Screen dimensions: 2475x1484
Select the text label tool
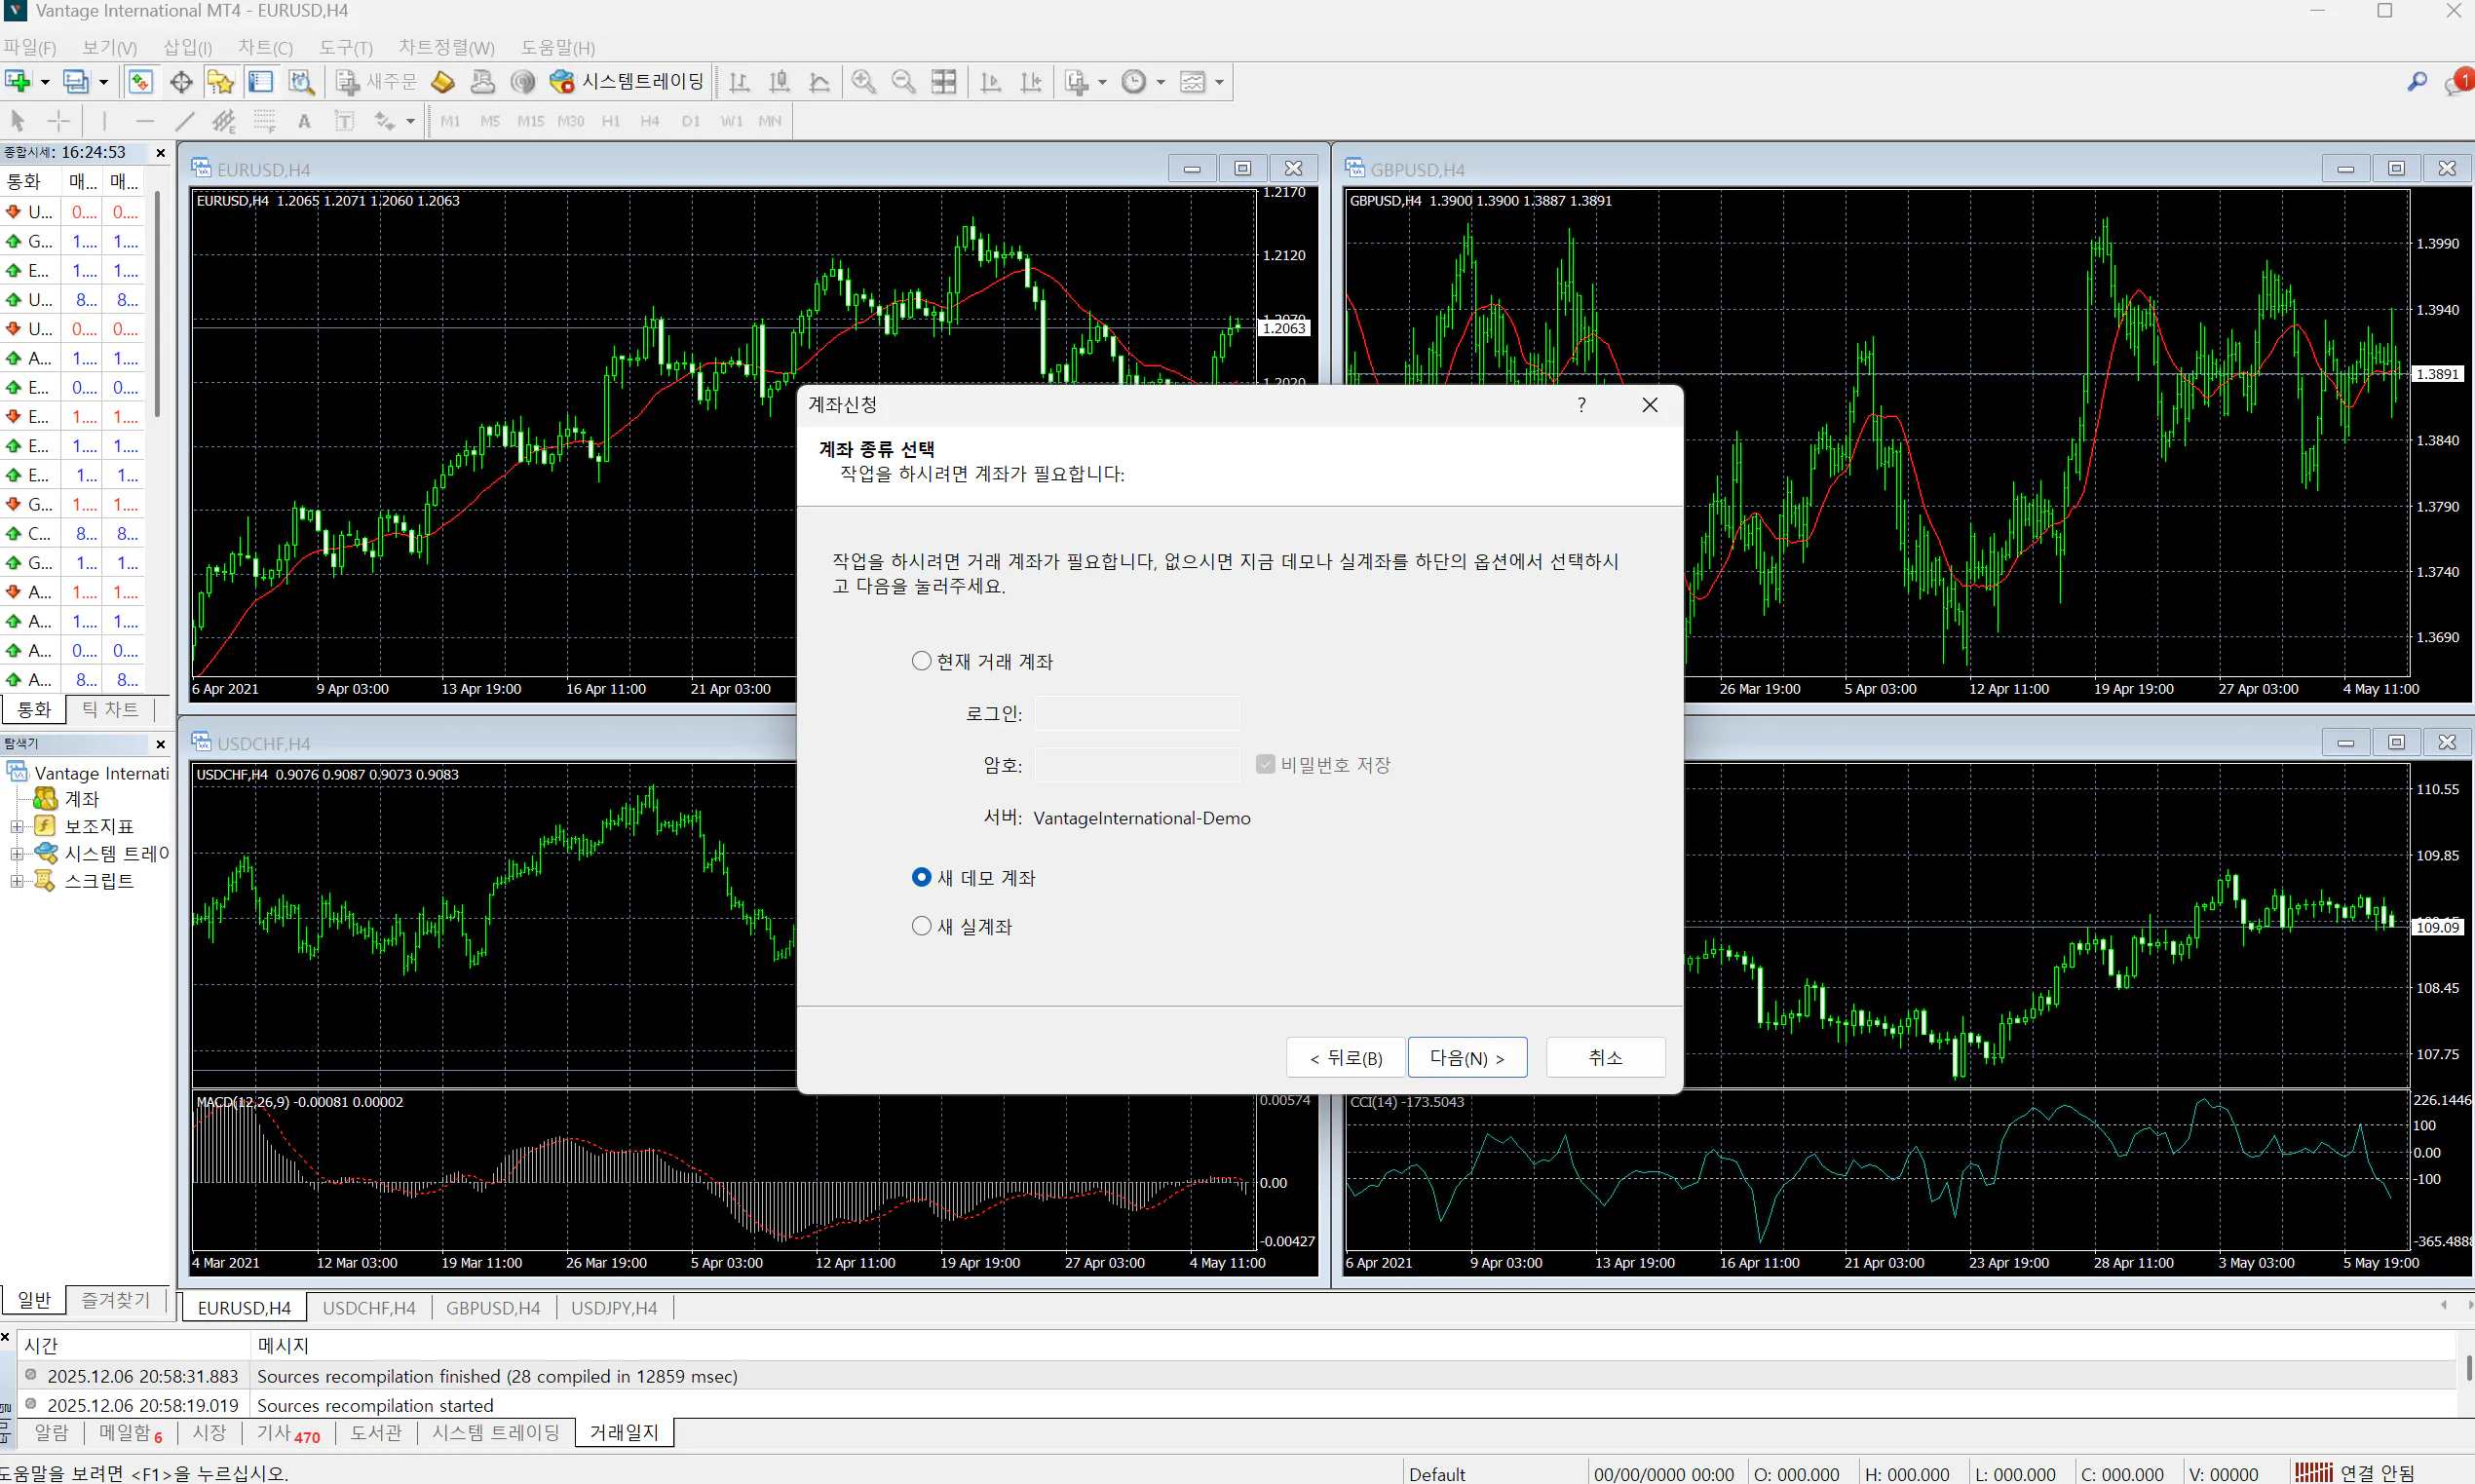tap(345, 121)
